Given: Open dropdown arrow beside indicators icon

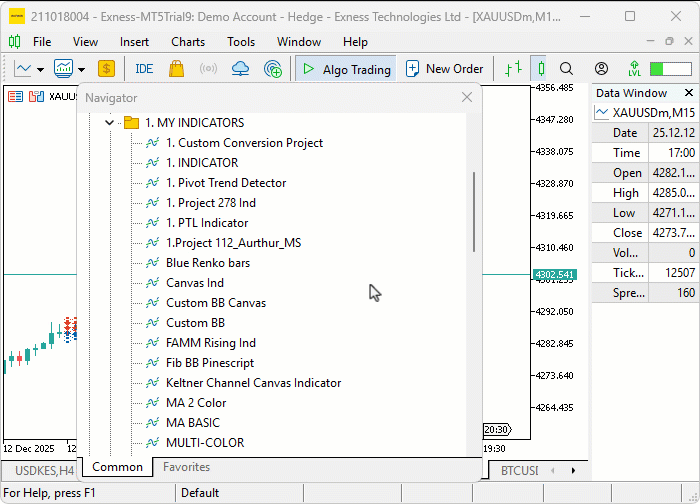Looking at the screenshot, I should point(81,69).
